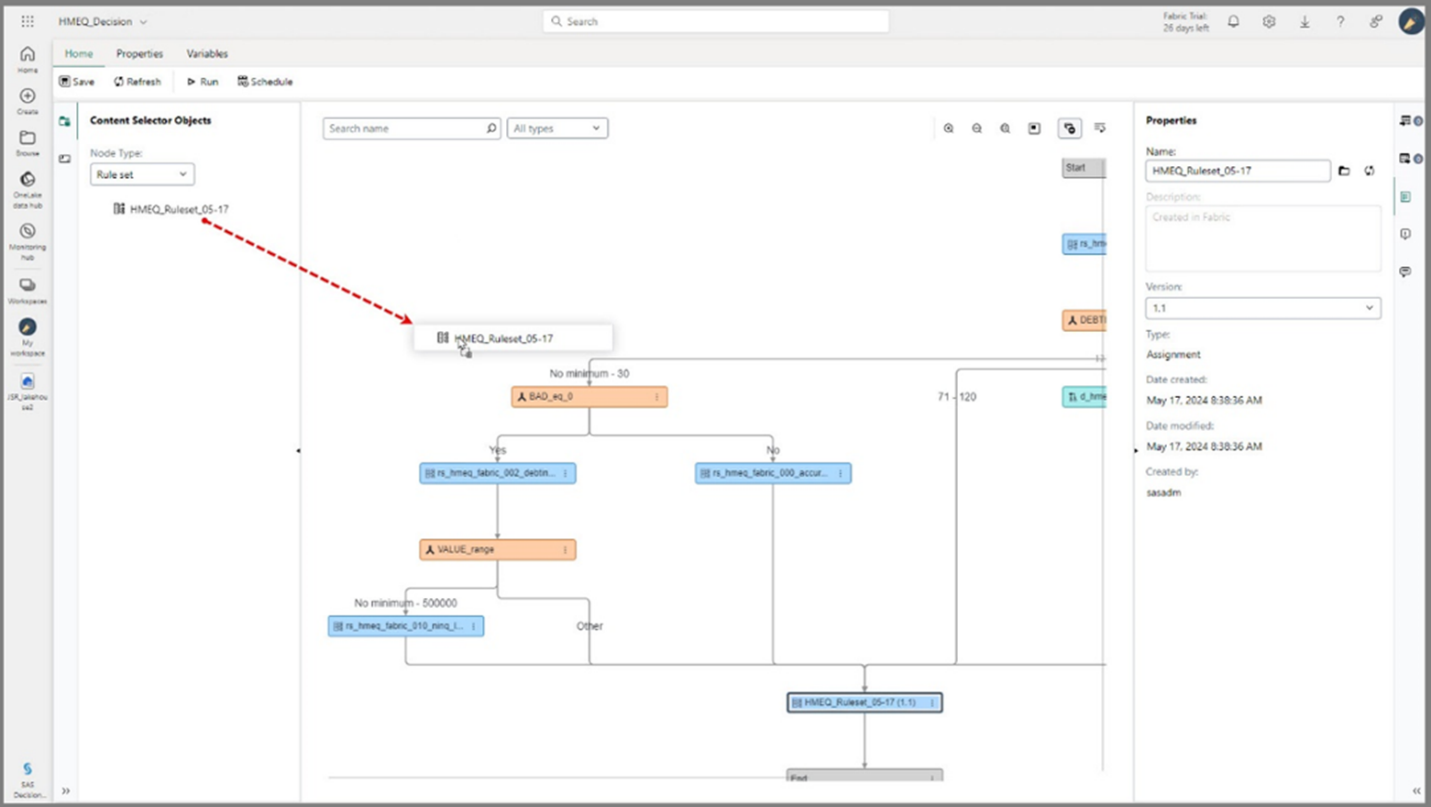Image resolution: width=1431 pixels, height=807 pixels.
Task: Switch to the Variables tab
Action: [x=207, y=54]
